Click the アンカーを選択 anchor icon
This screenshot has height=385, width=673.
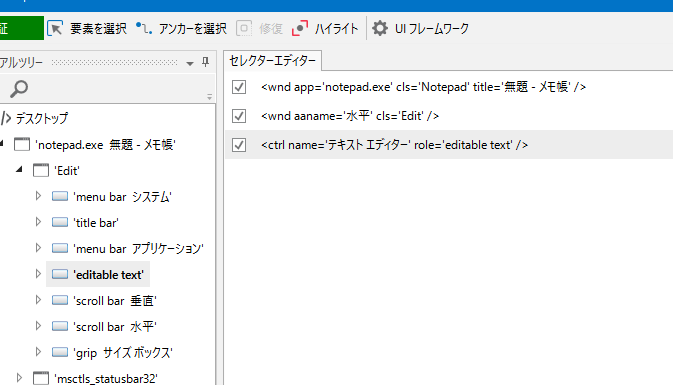click(144, 28)
